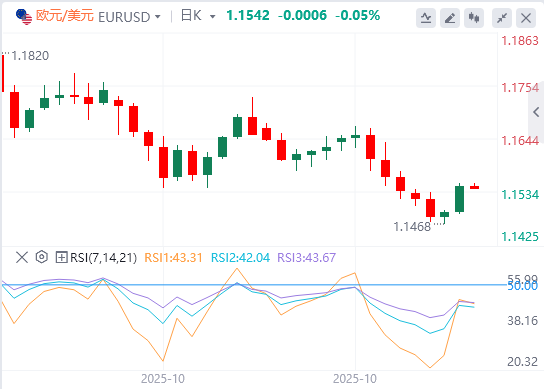Viewport: 544px width, 389px height.
Task: Switch chart type with candlestick icon
Action: tap(474, 18)
